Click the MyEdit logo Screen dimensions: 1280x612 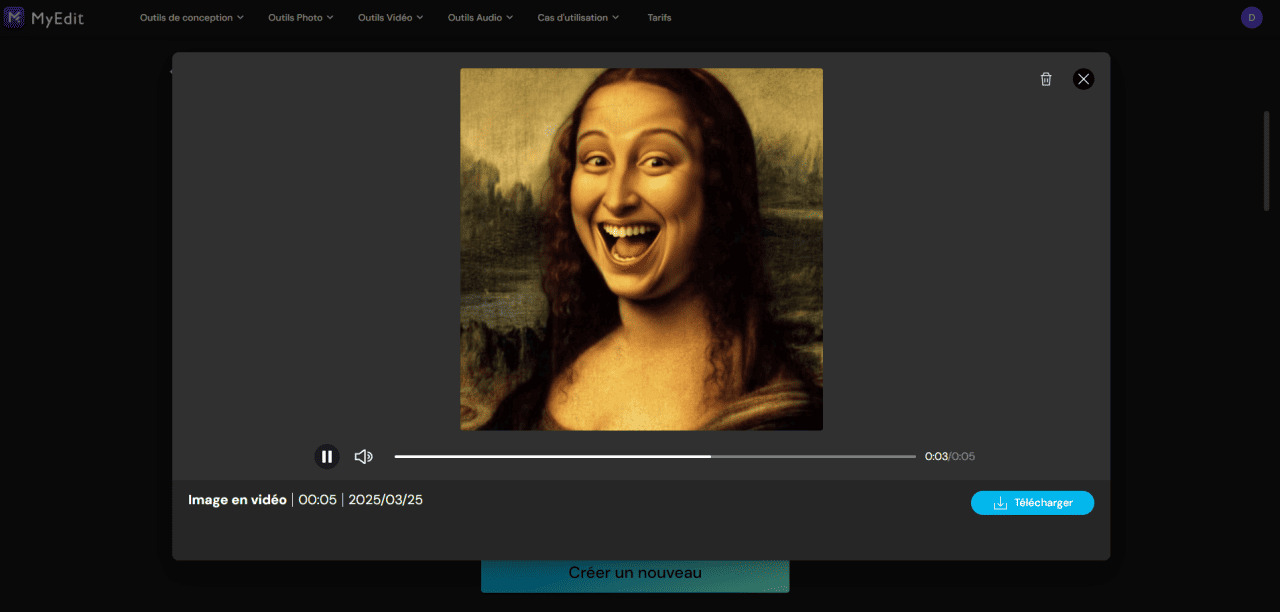[45, 17]
